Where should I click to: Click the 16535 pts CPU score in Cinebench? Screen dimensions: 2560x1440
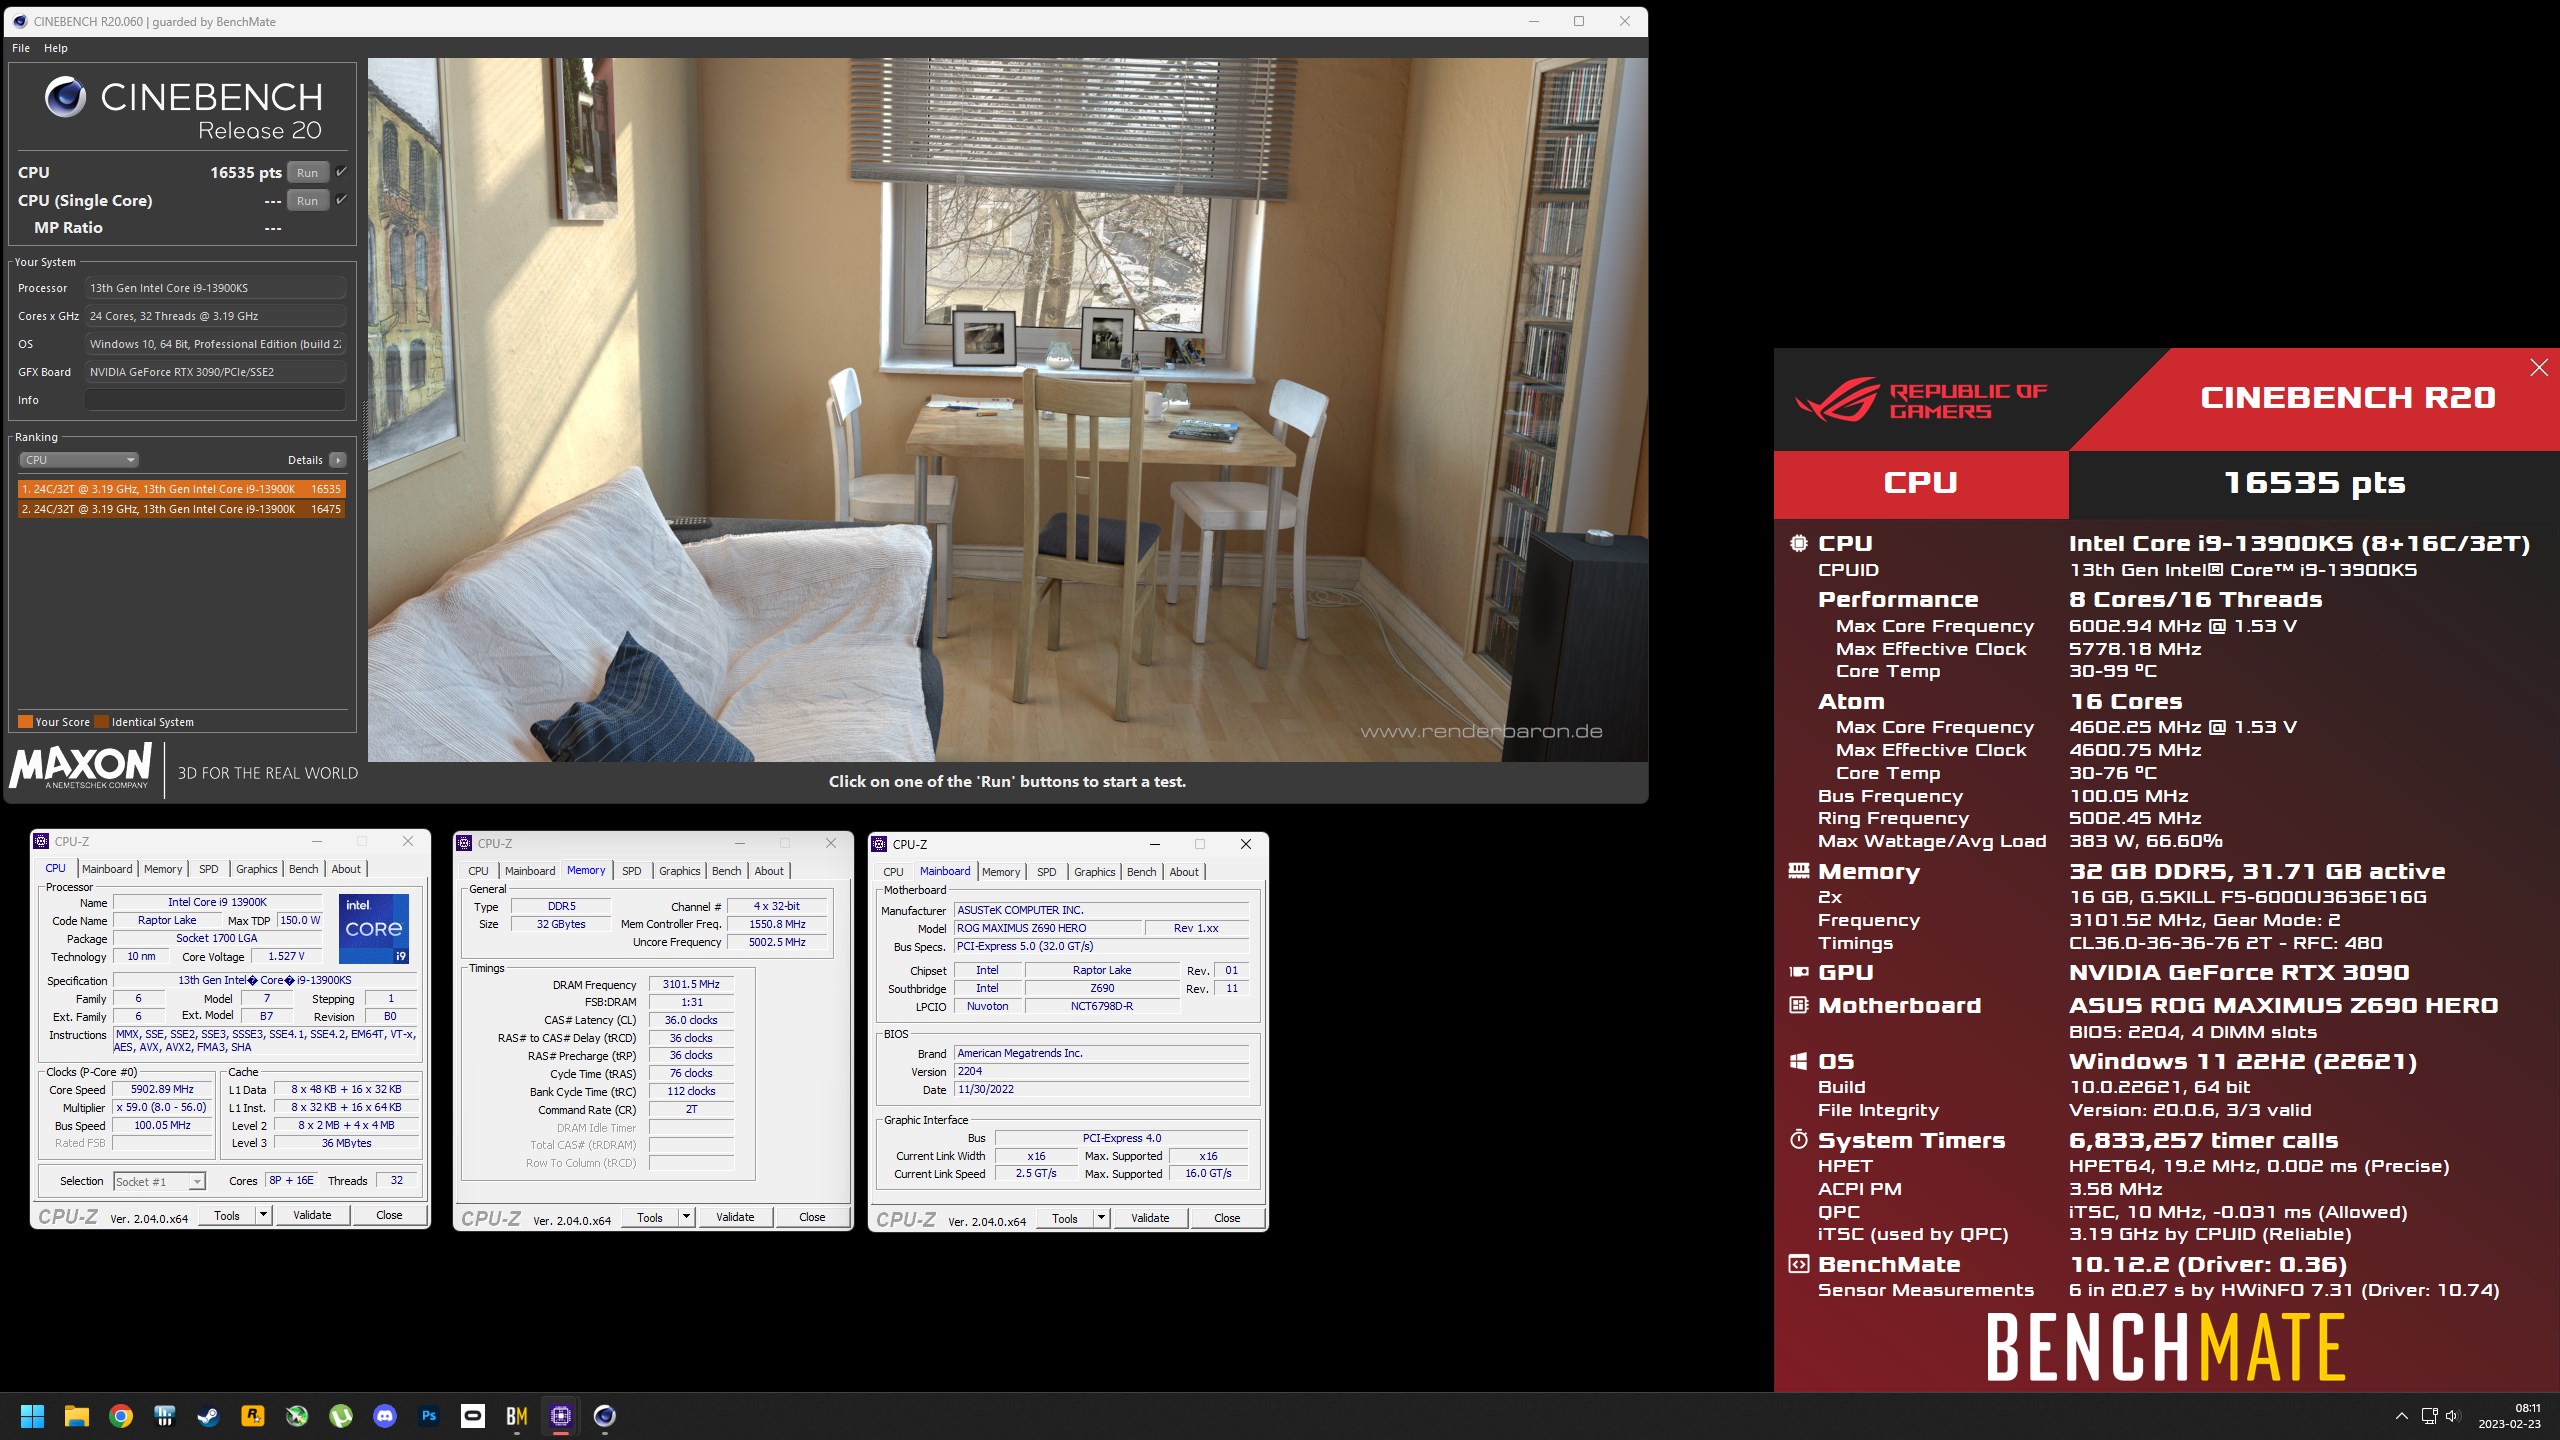click(x=246, y=172)
